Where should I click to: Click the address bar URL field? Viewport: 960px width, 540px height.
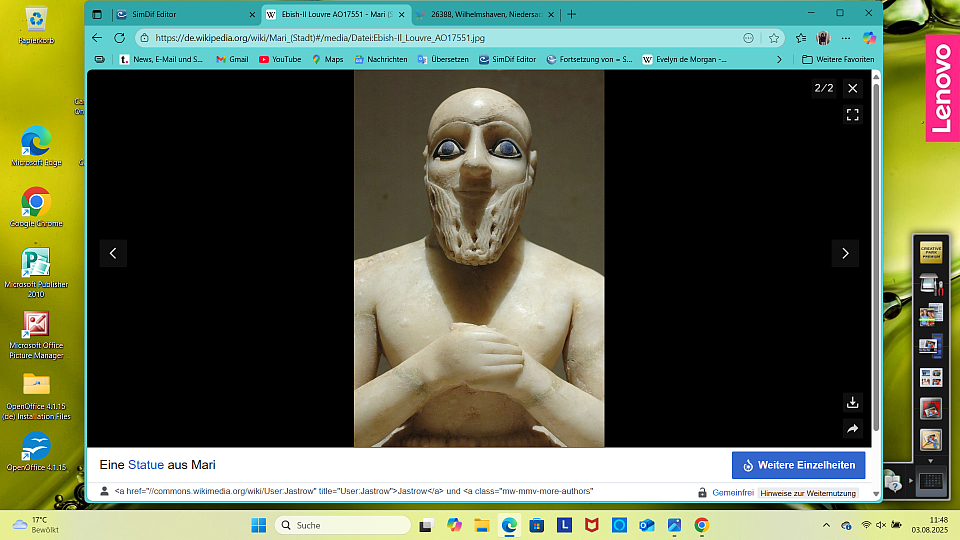point(441,38)
